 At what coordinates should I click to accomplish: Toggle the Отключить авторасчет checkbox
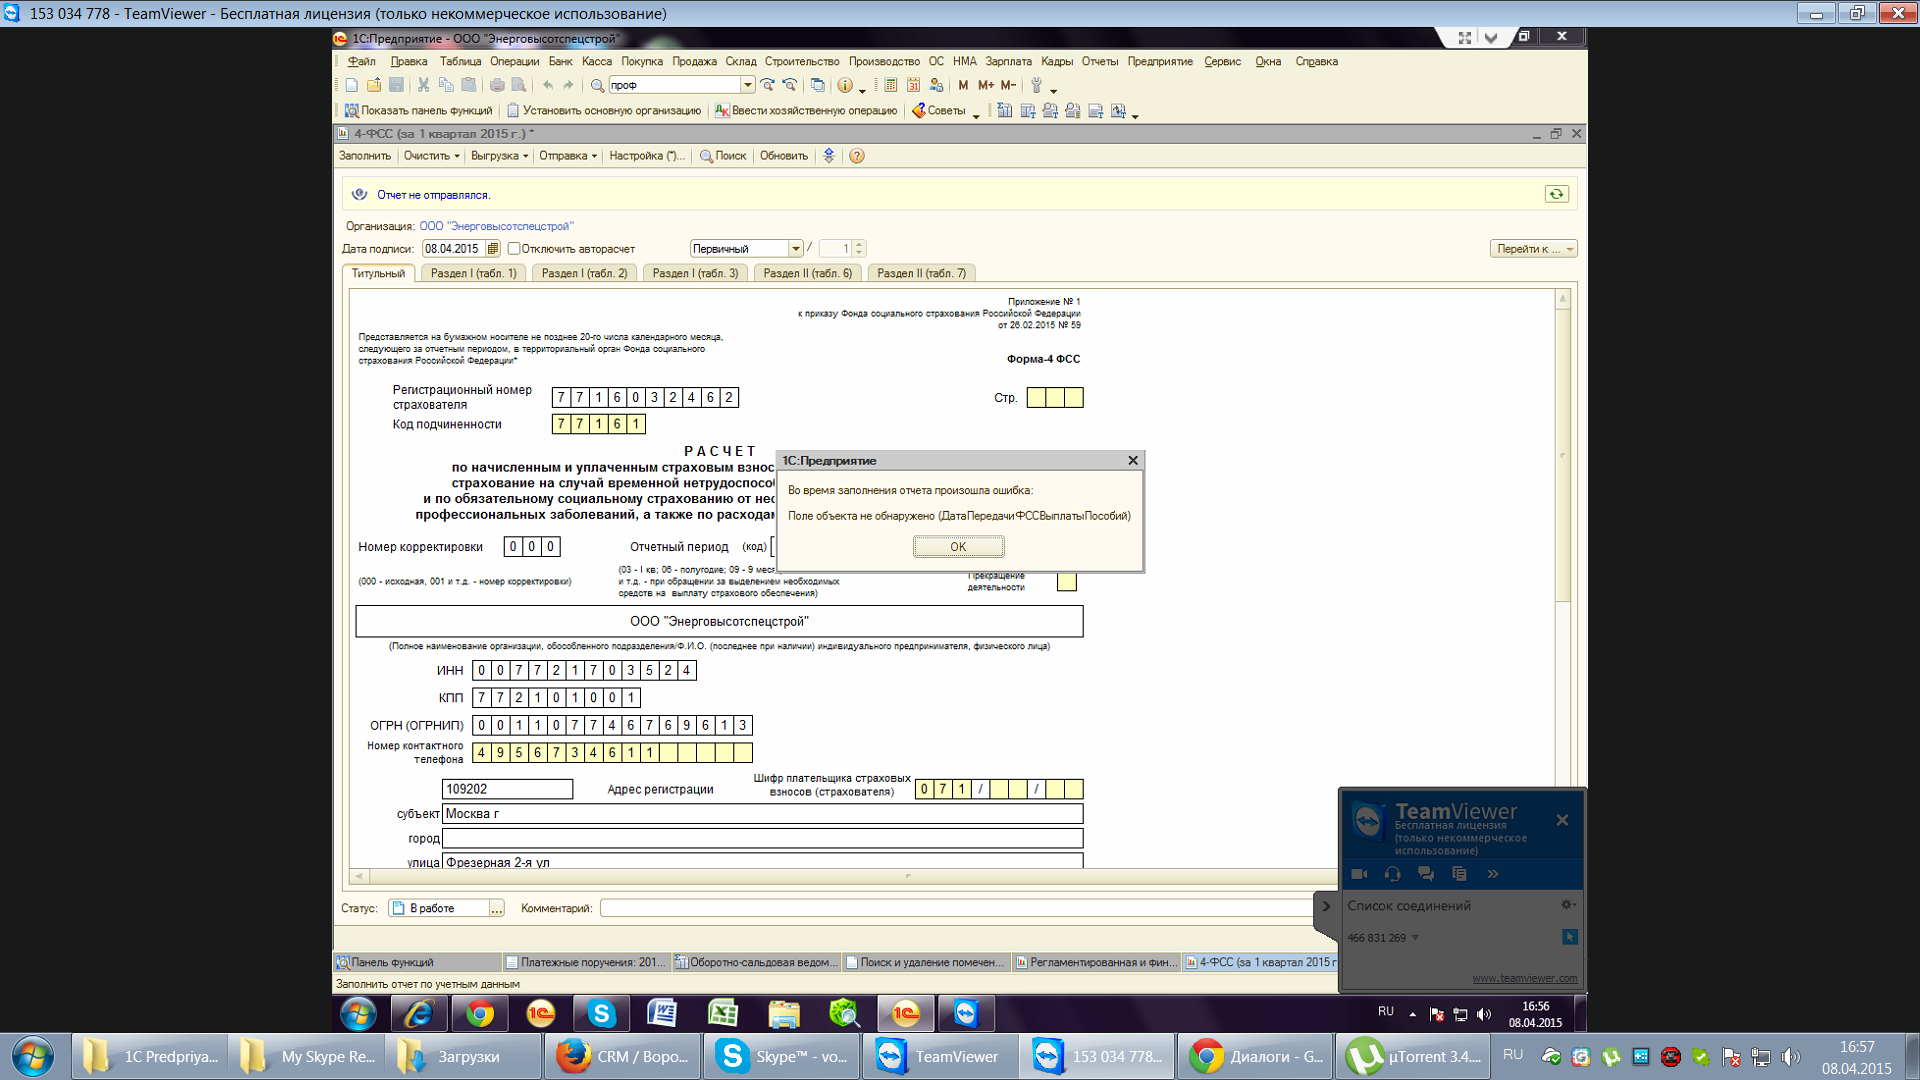(514, 249)
